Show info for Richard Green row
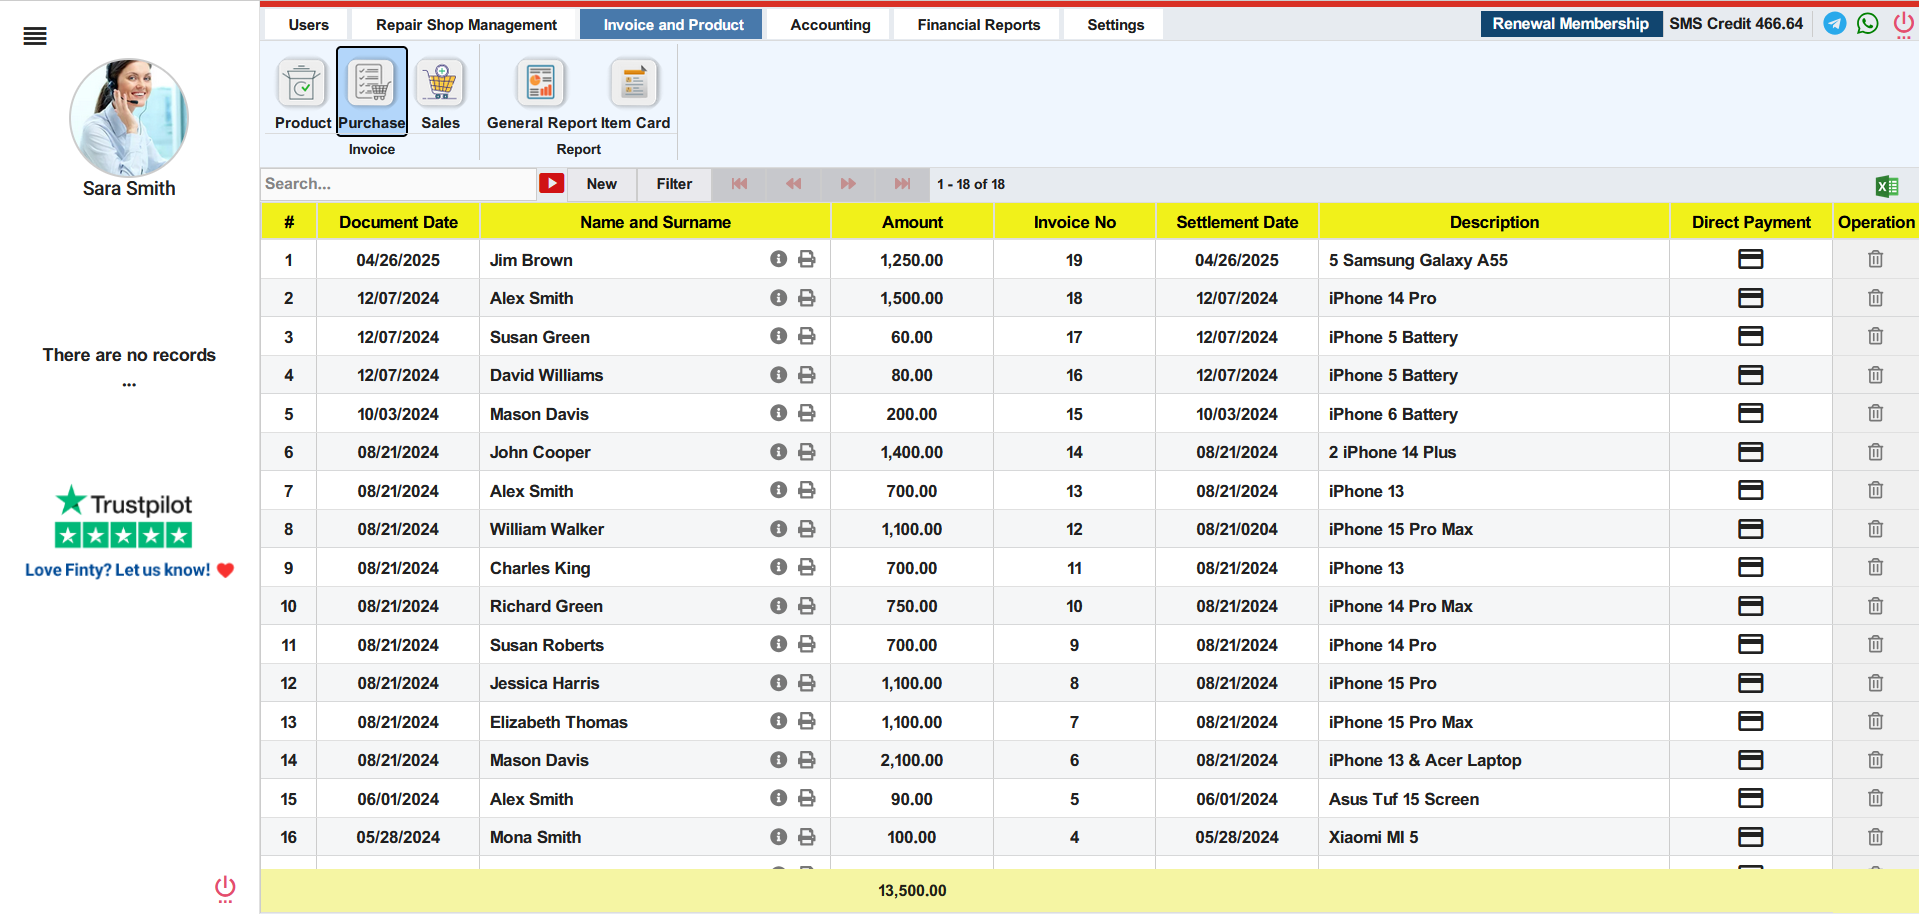This screenshot has height=914, width=1919. (x=778, y=606)
